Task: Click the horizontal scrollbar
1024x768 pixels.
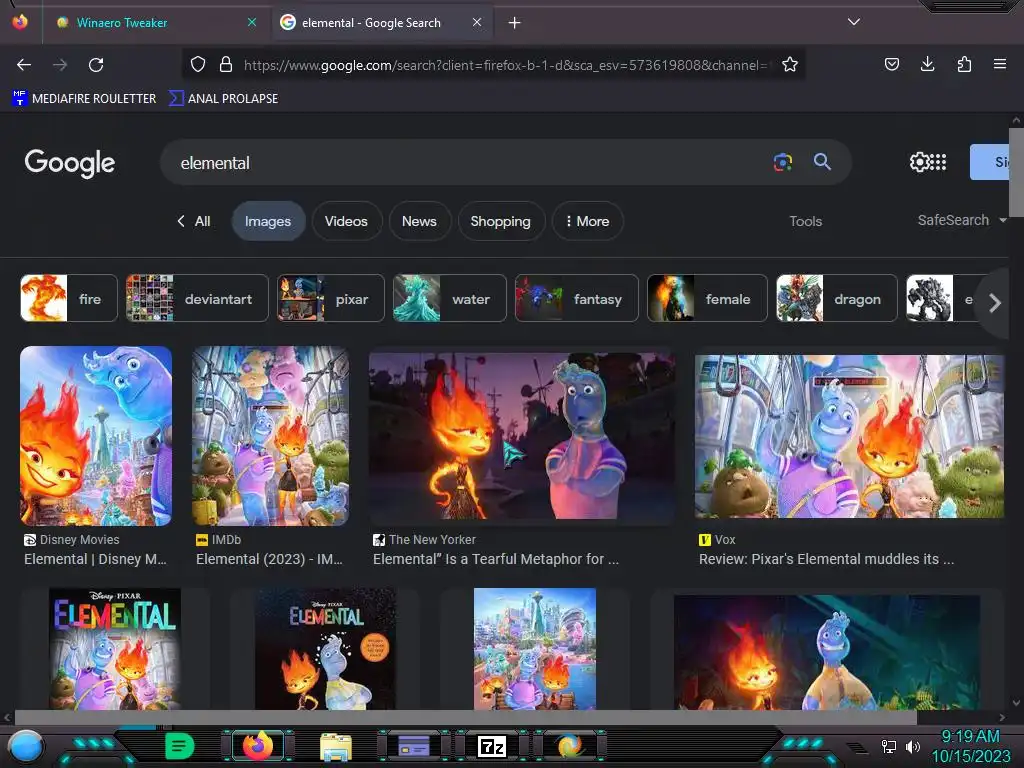Action: tap(466, 717)
